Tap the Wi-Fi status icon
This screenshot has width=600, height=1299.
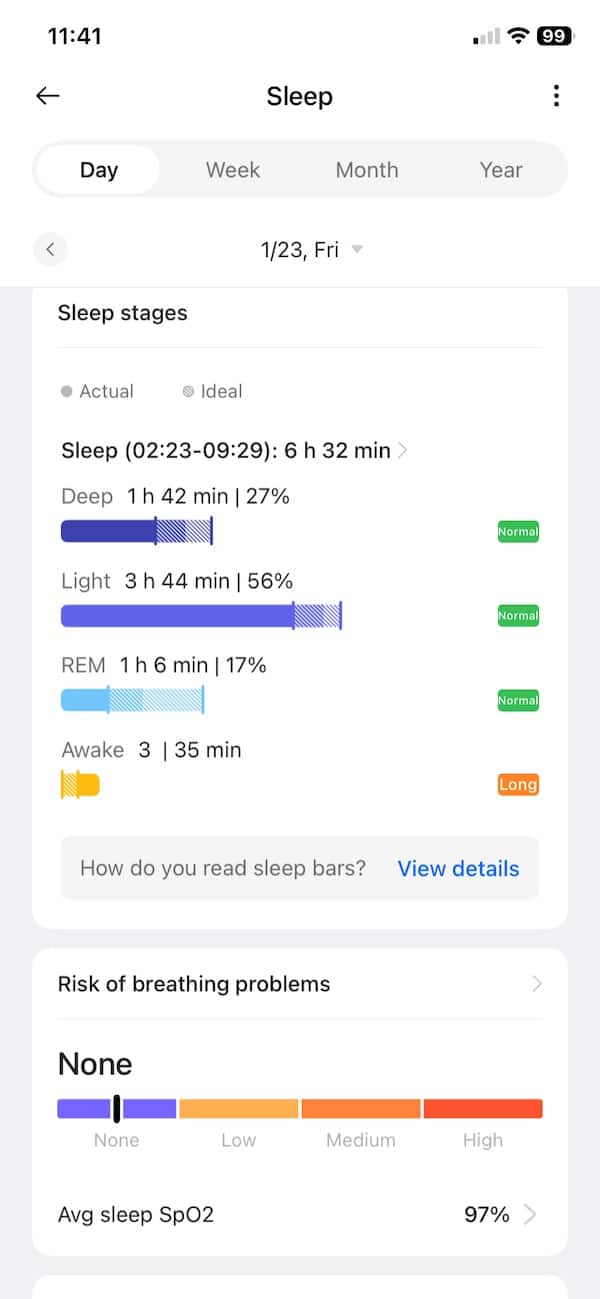pos(518,36)
